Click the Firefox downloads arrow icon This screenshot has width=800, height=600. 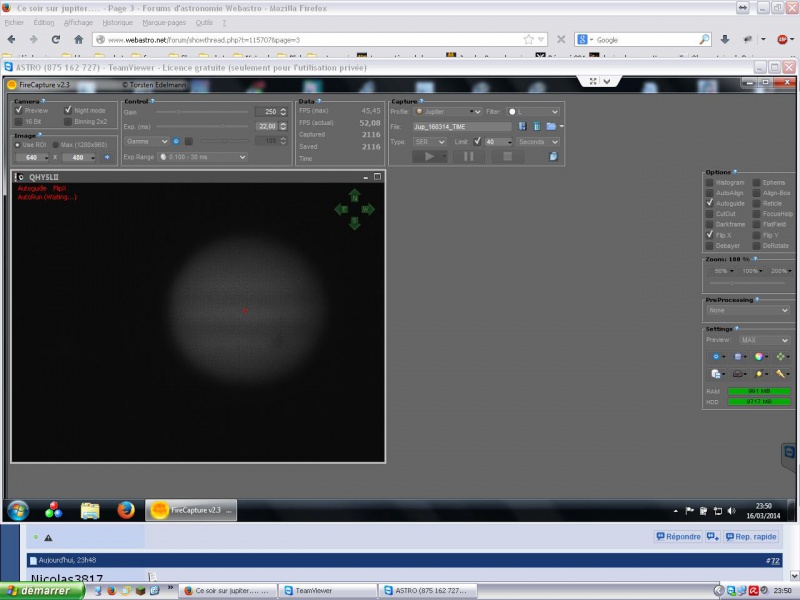pos(724,39)
